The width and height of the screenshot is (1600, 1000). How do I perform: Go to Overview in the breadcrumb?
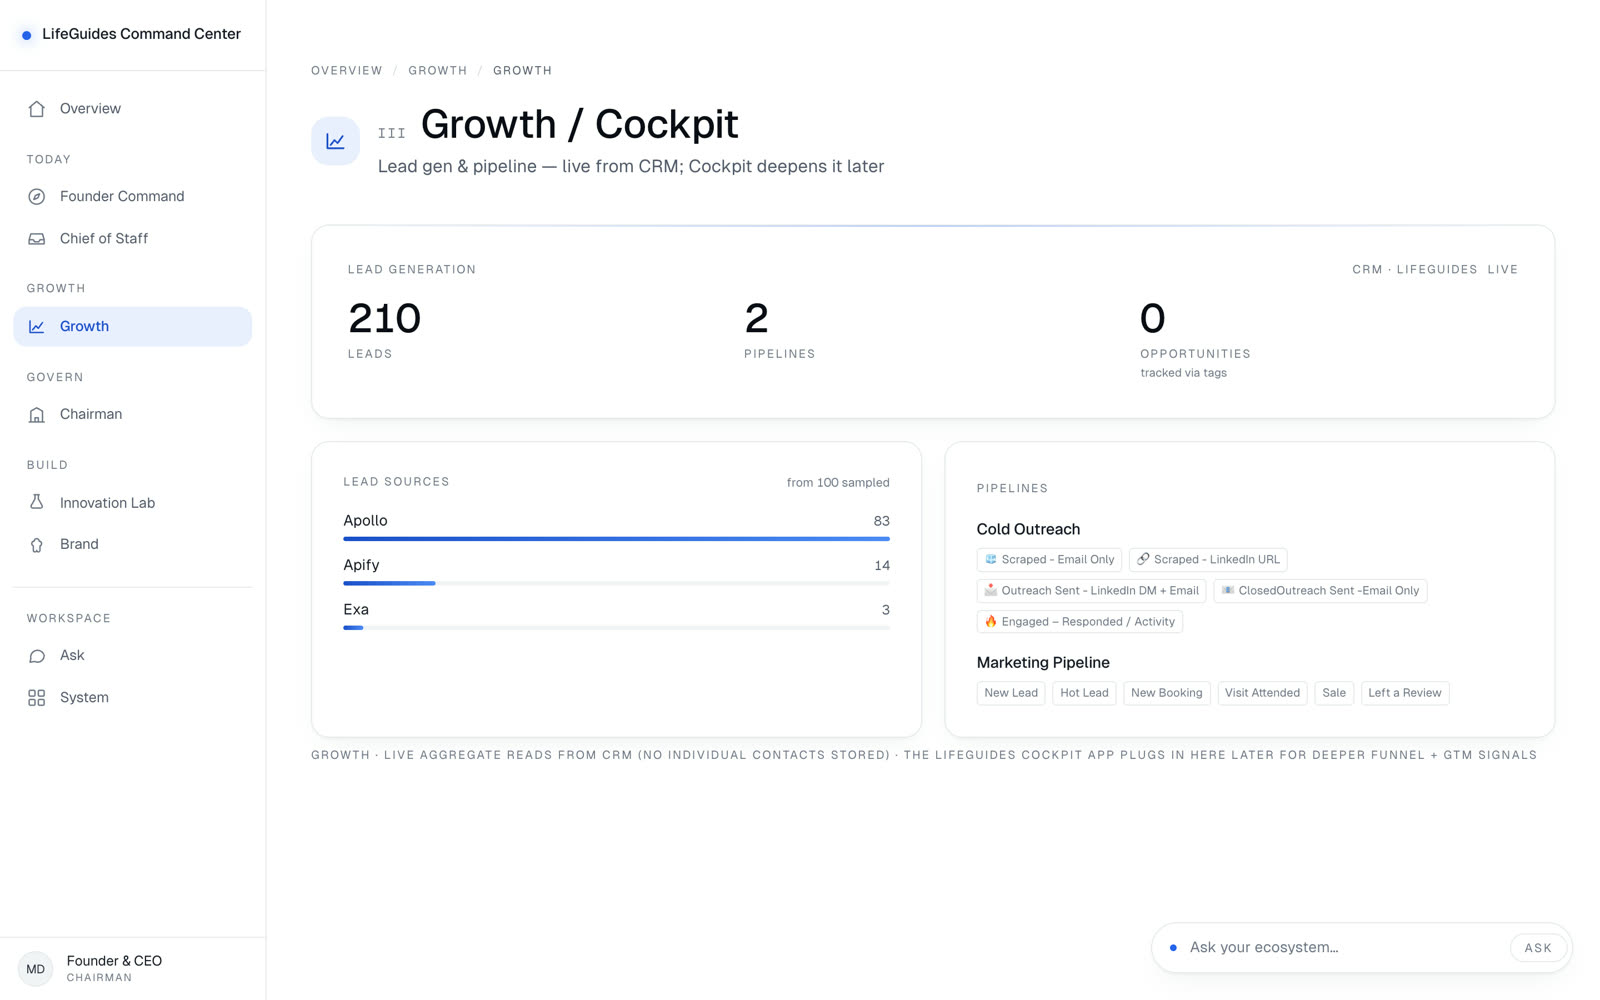pos(347,71)
